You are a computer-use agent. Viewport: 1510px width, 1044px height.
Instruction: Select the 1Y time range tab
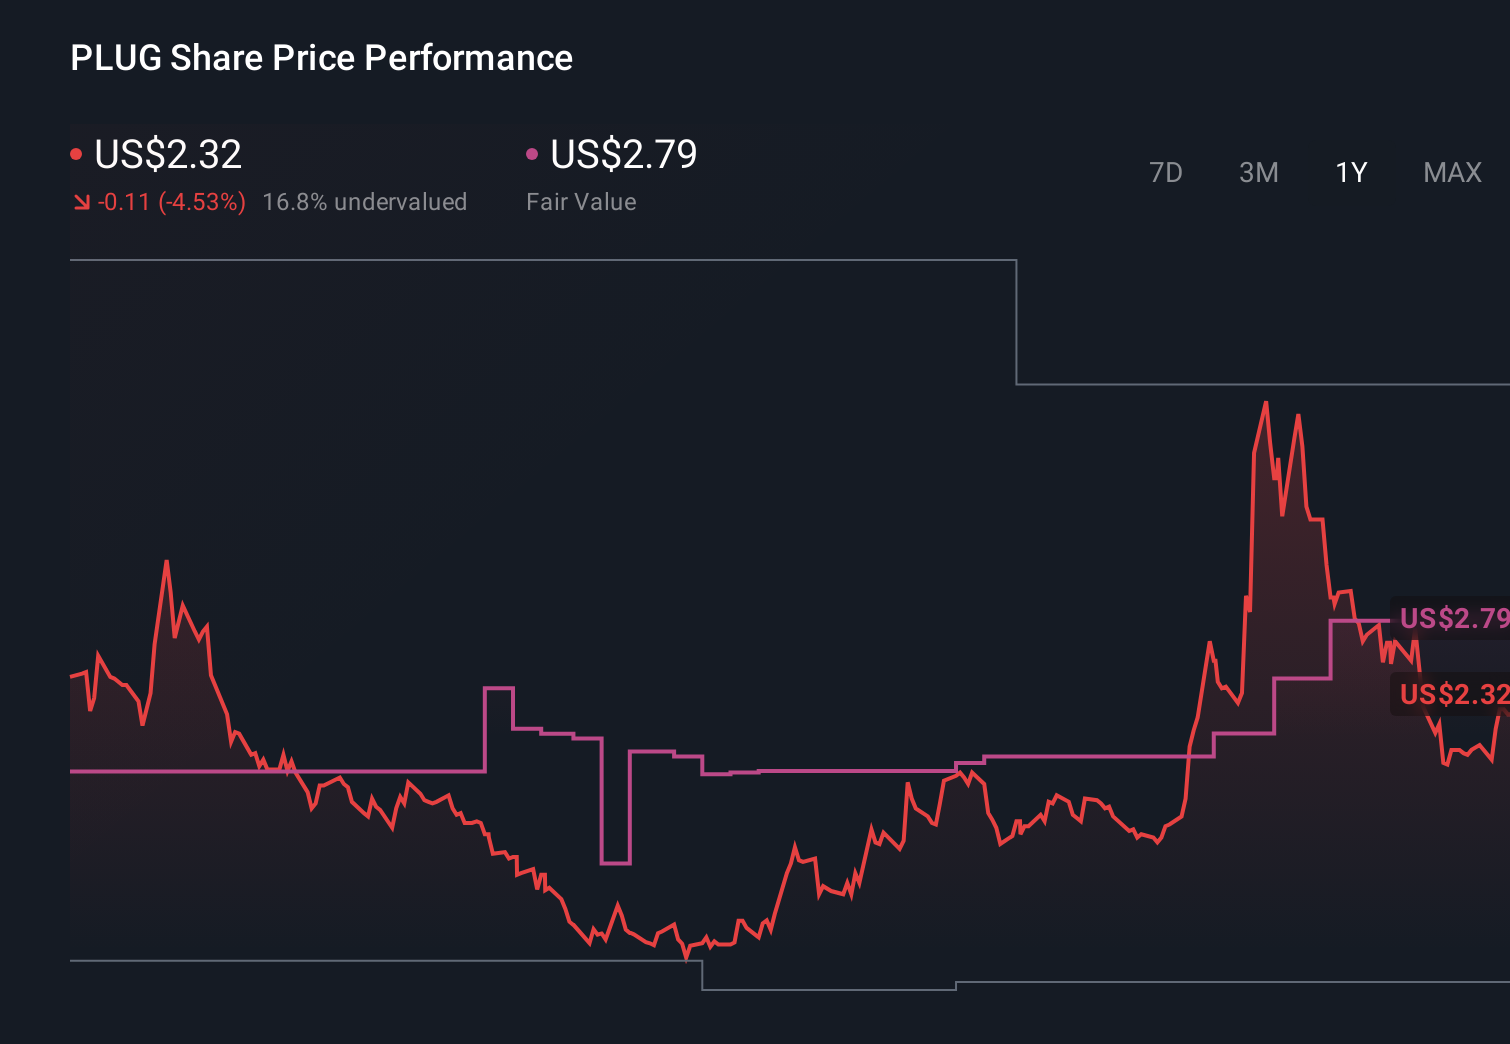coord(1350,172)
